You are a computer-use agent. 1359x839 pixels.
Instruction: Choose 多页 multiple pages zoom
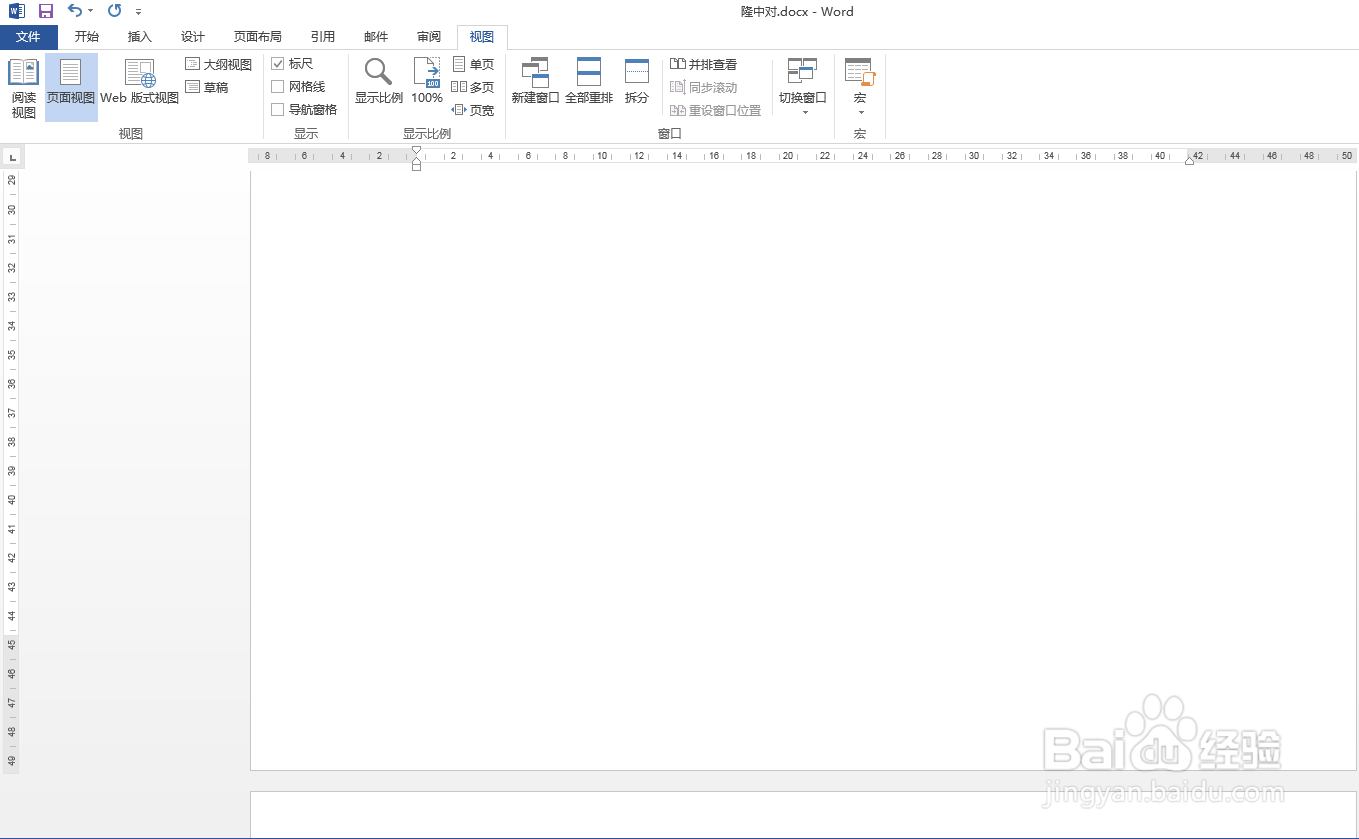click(473, 87)
